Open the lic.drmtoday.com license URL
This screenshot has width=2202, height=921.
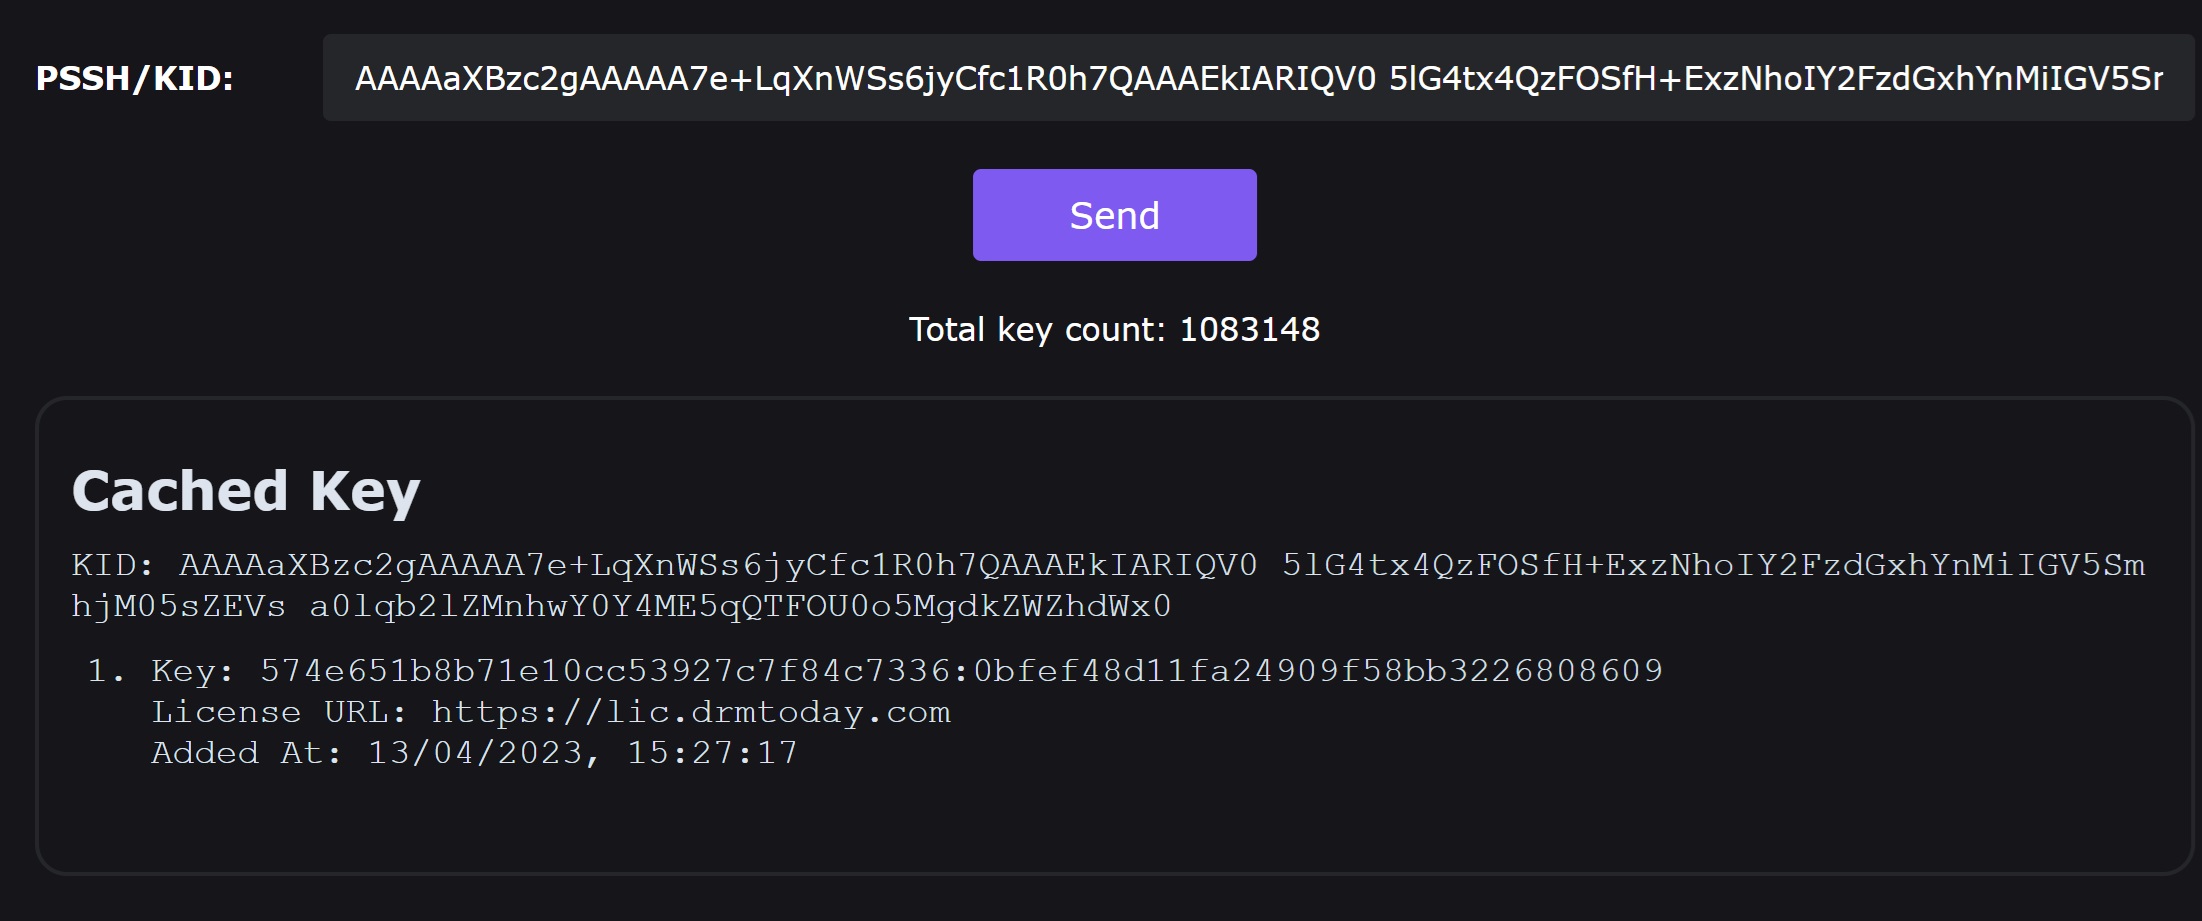[691, 712]
